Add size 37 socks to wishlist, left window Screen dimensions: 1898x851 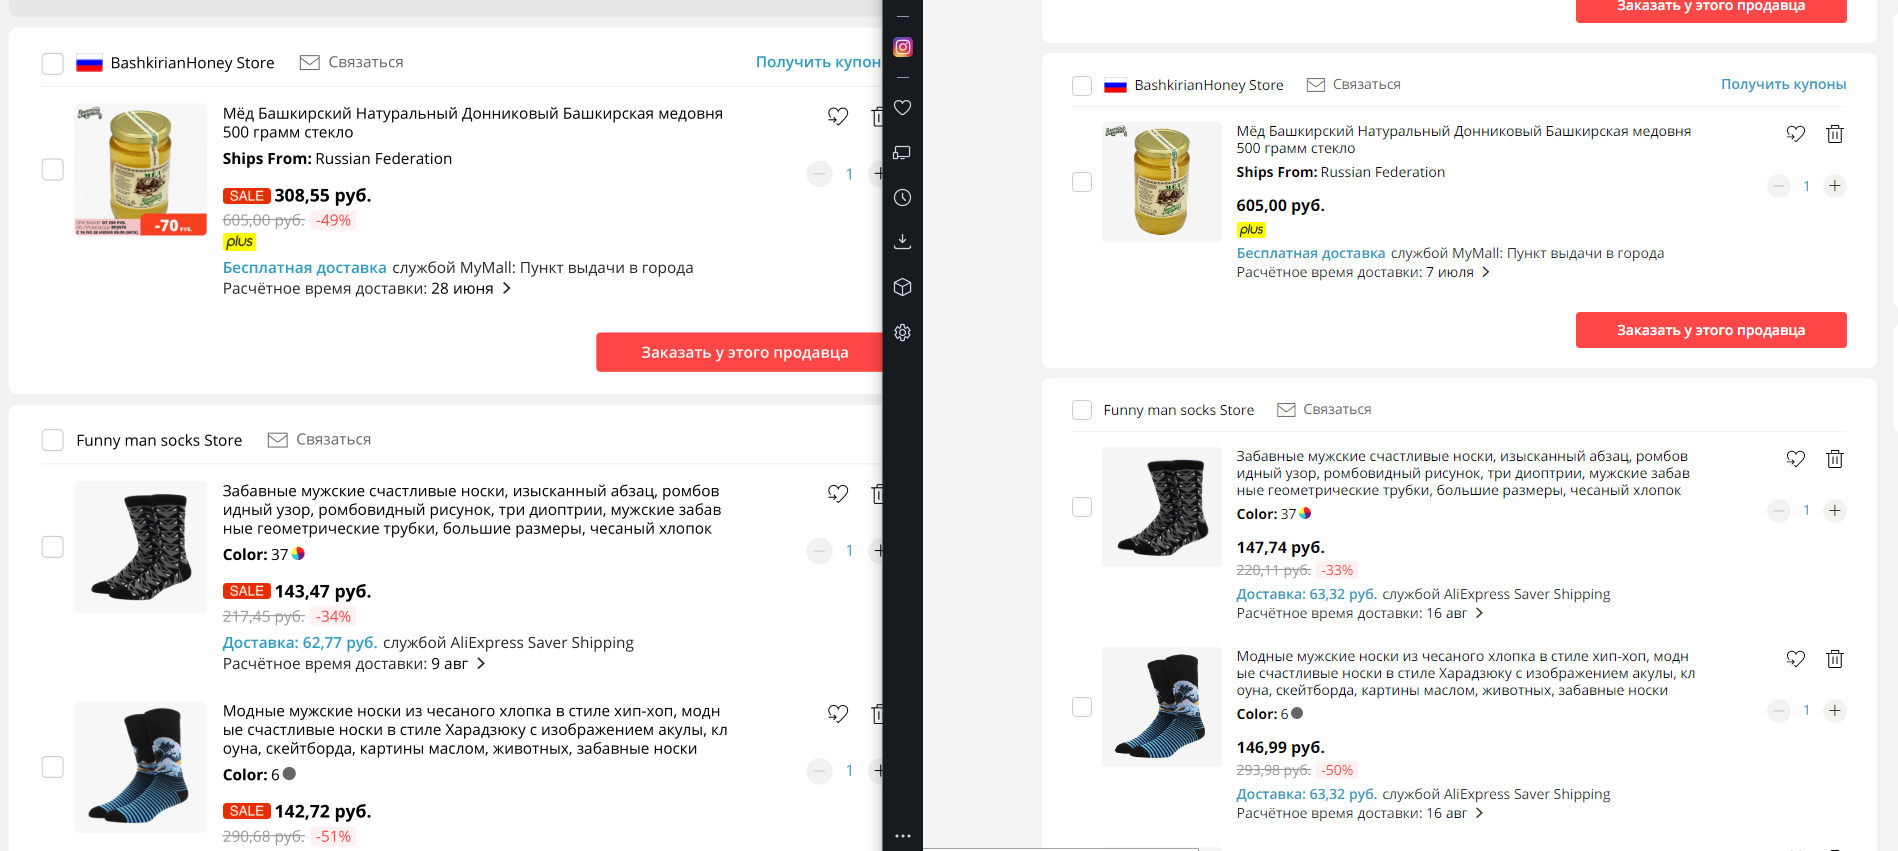838,493
